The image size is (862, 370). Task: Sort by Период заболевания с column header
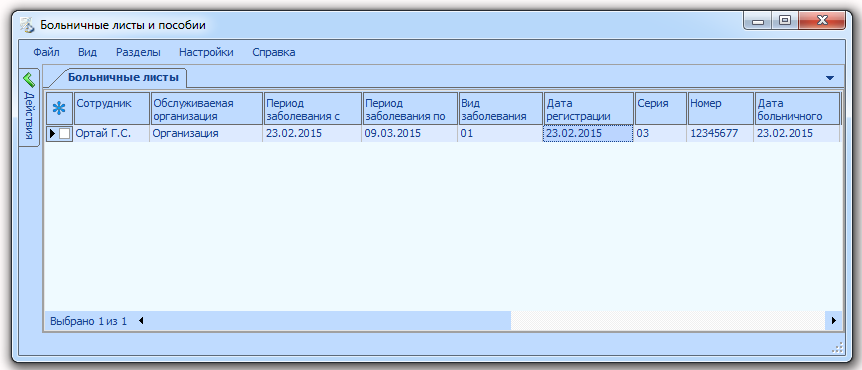coord(313,108)
